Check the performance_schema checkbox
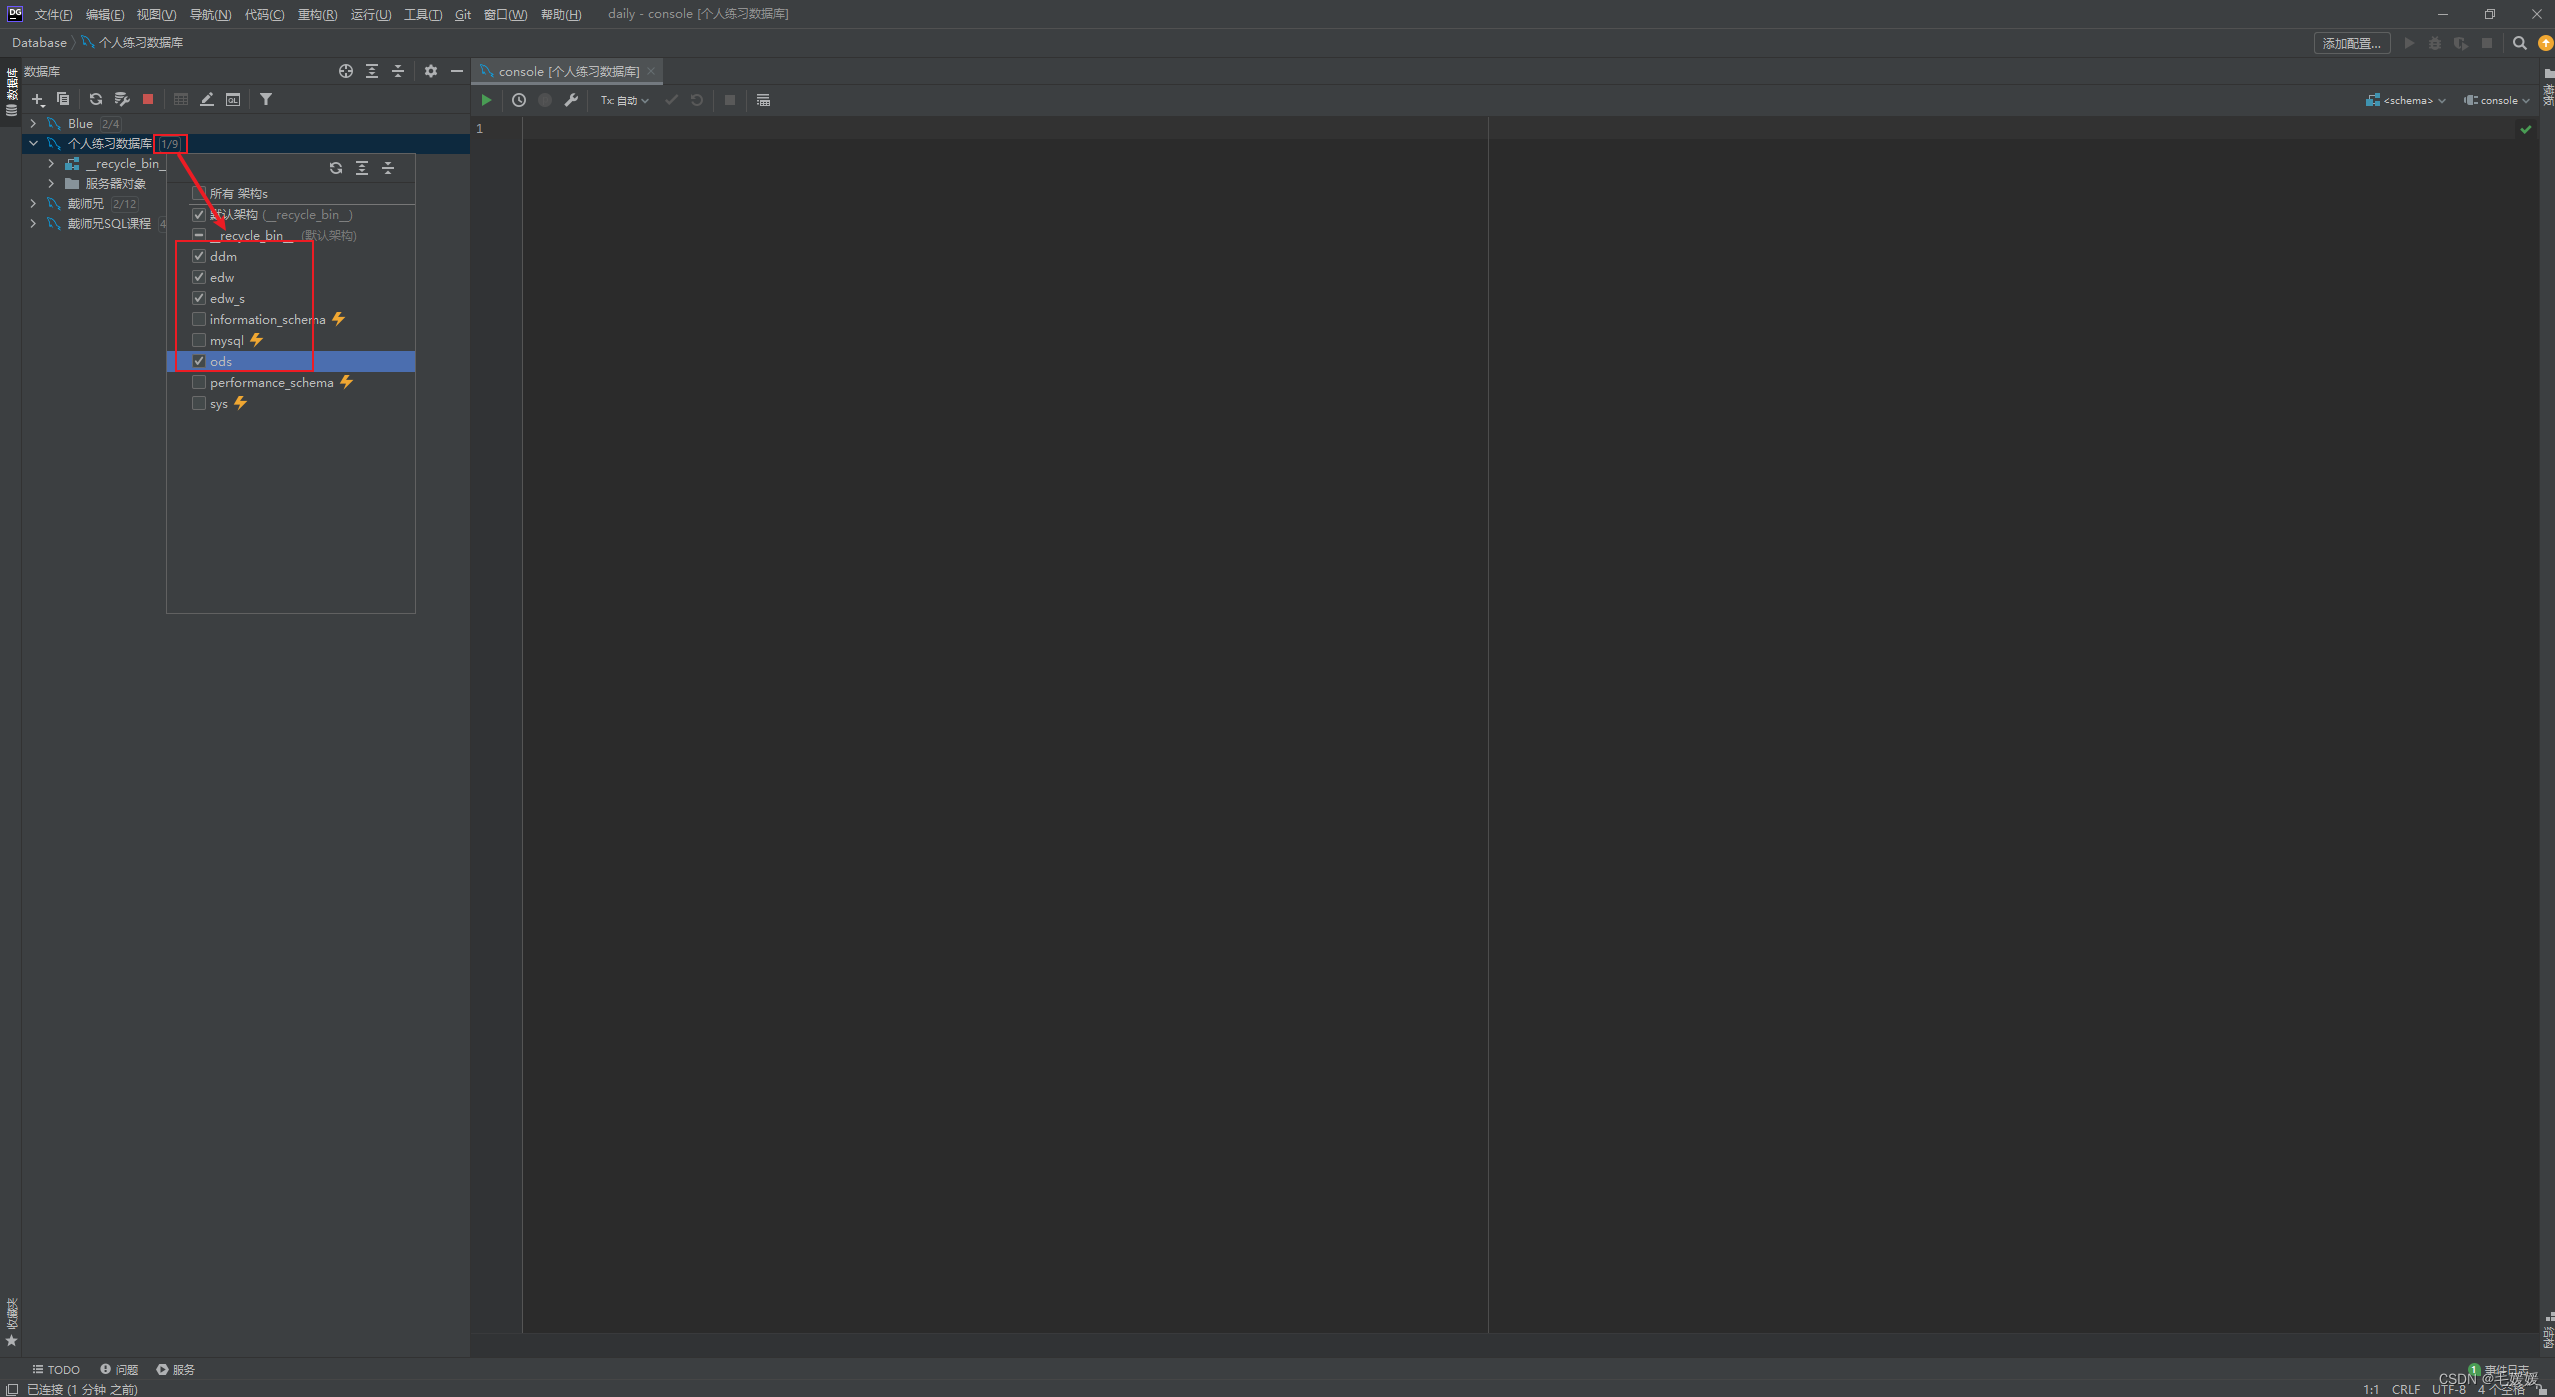 tap(199, 382)
